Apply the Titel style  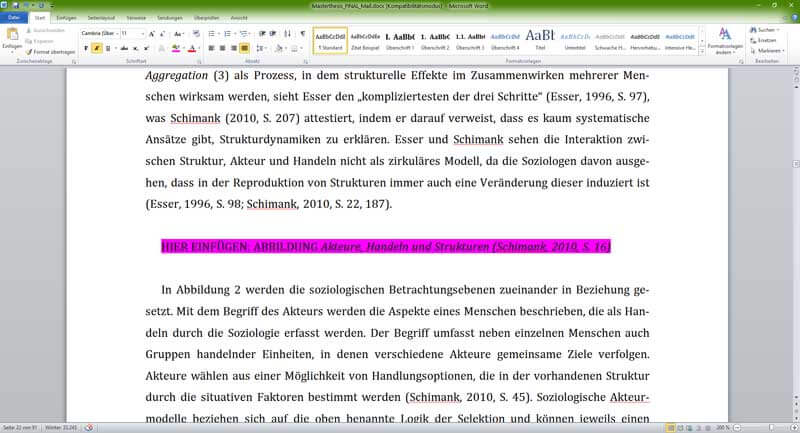pyautogui.click(x=540, y=41)
